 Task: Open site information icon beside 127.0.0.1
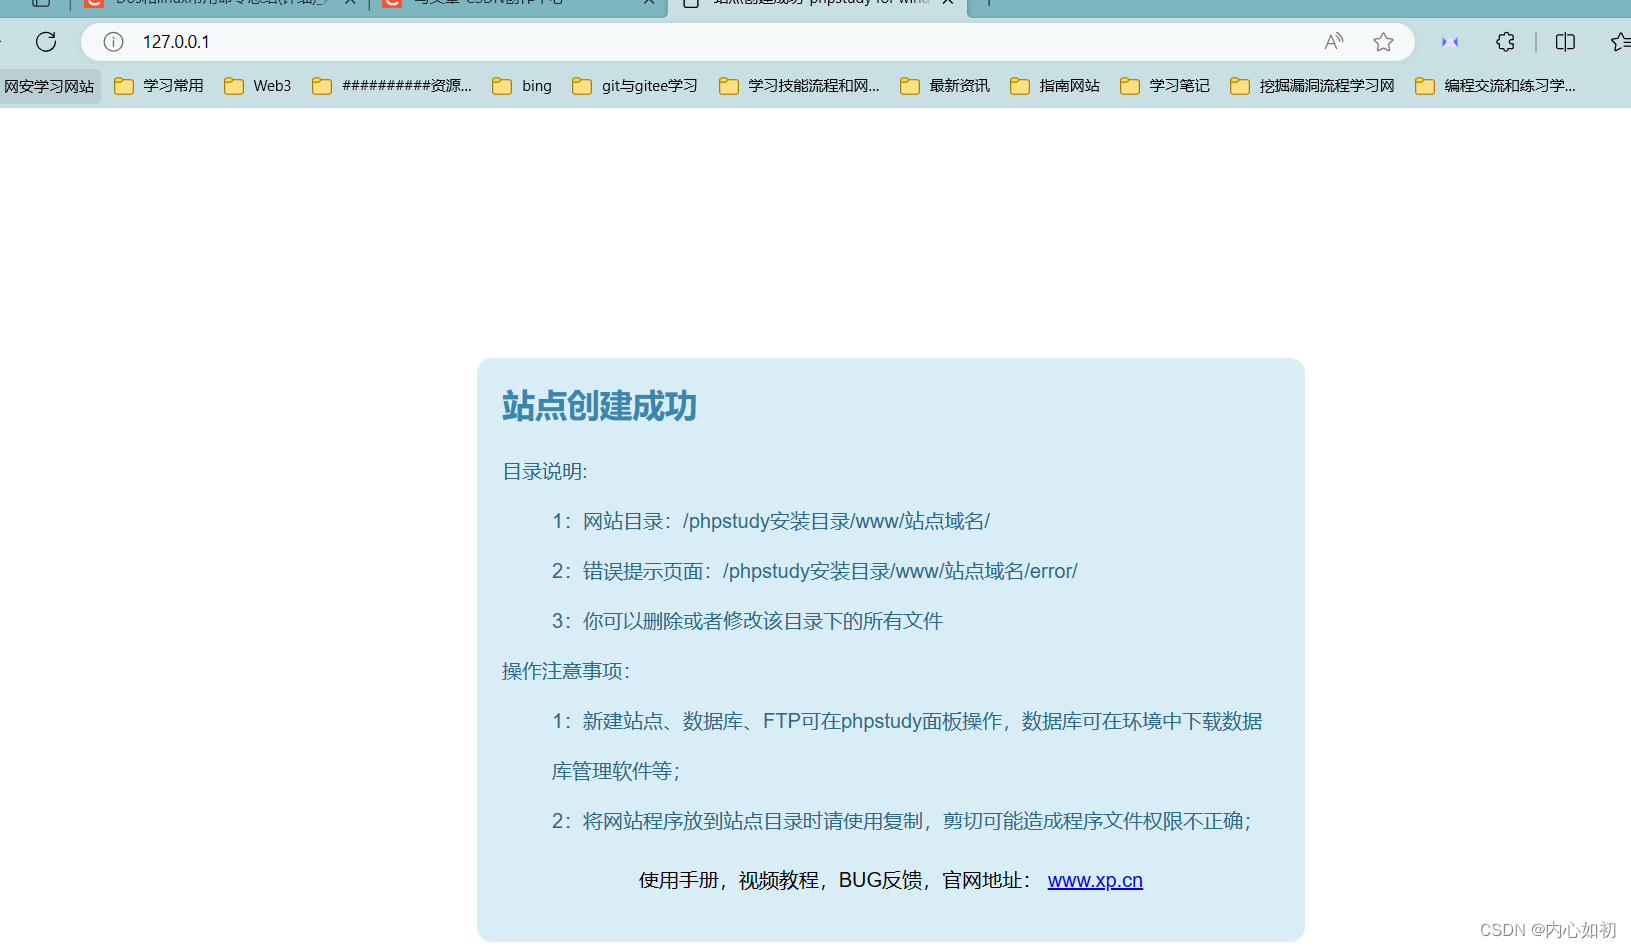click(114, 42)
